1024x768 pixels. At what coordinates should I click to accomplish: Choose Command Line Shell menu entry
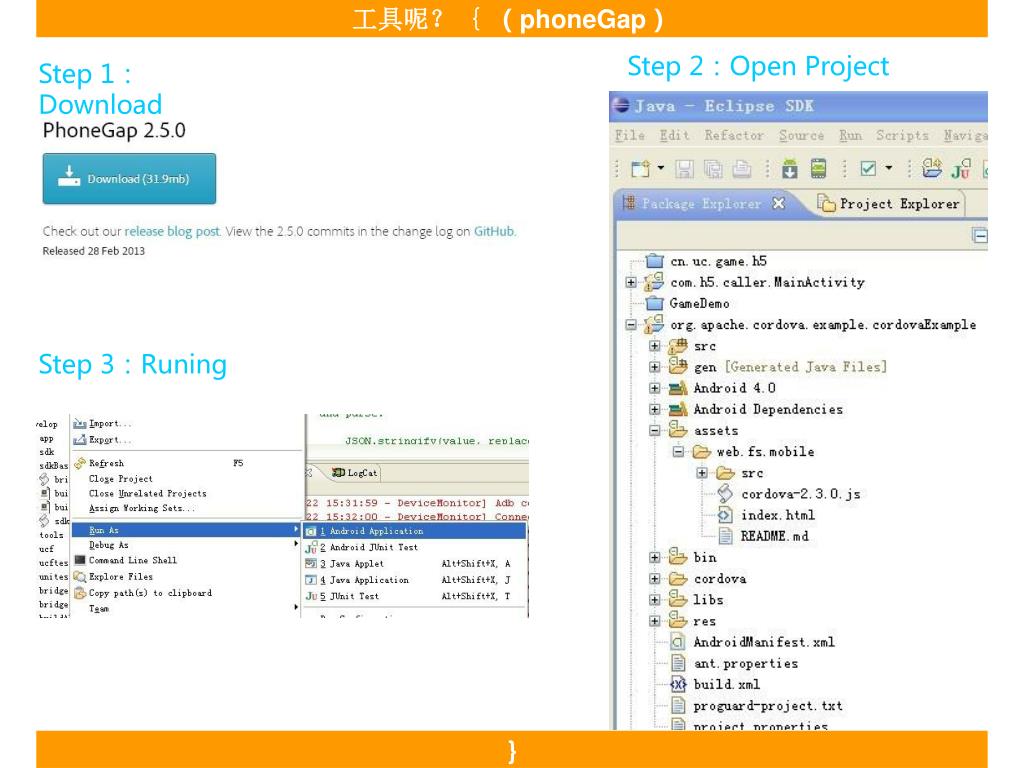(133, 560)
